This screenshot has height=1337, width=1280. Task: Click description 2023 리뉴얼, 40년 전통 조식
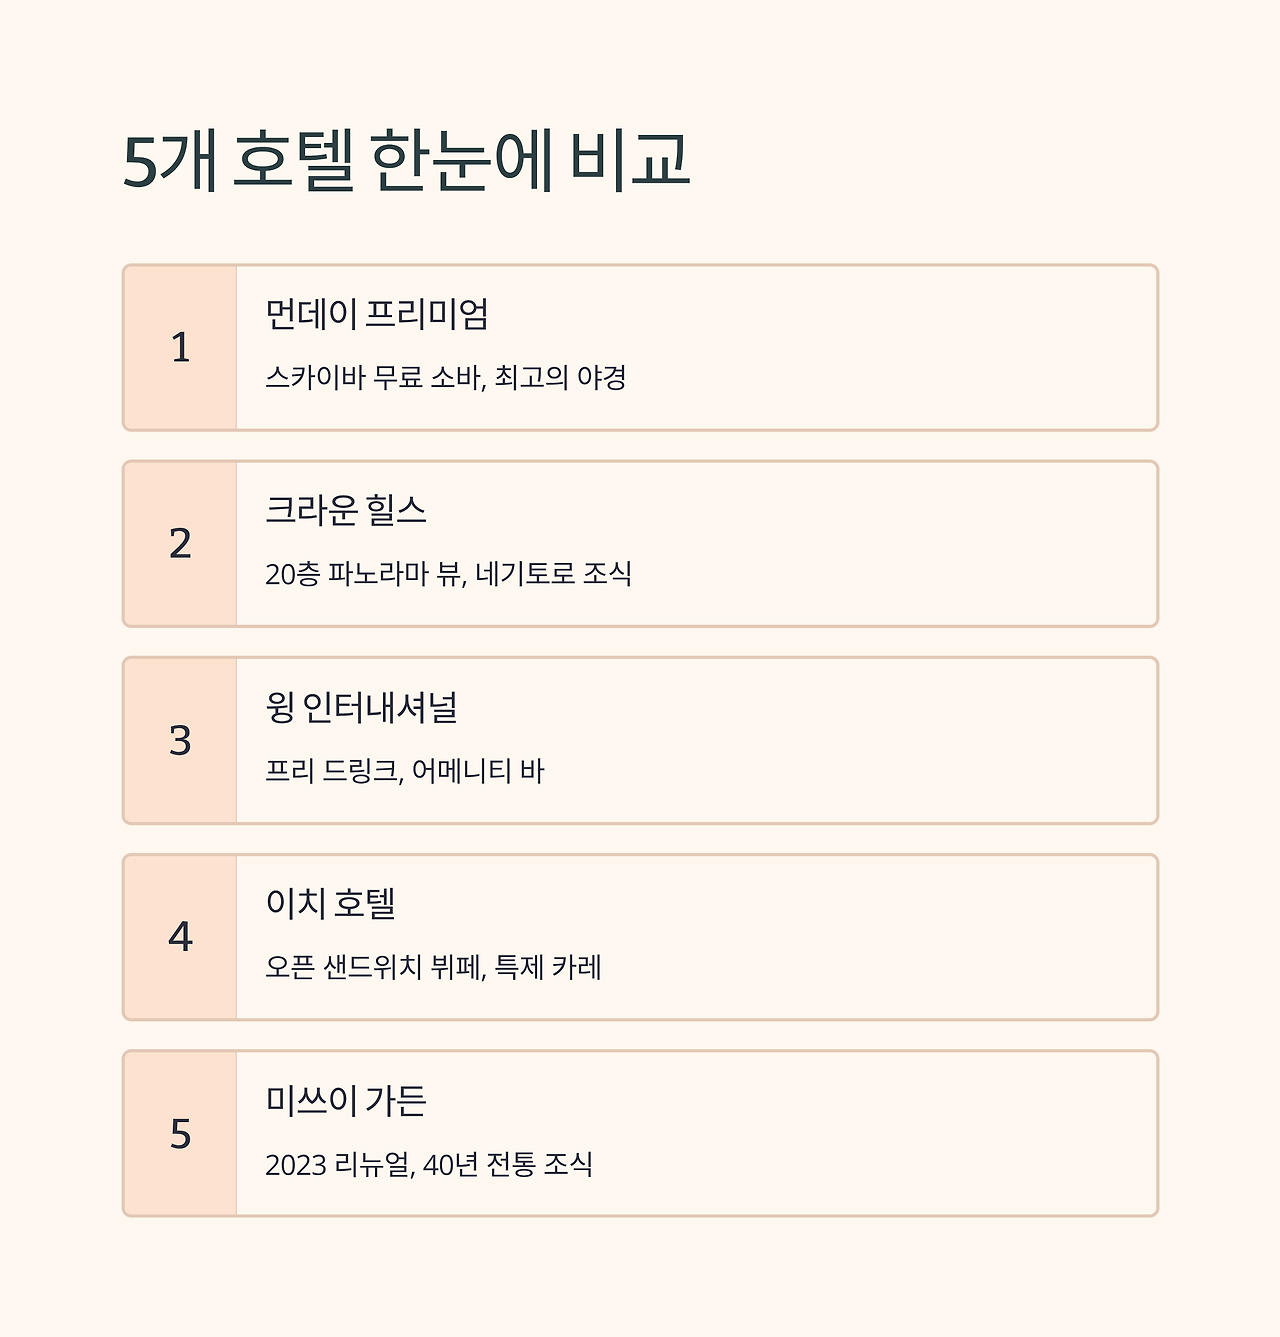click(x=429, y=1164)
